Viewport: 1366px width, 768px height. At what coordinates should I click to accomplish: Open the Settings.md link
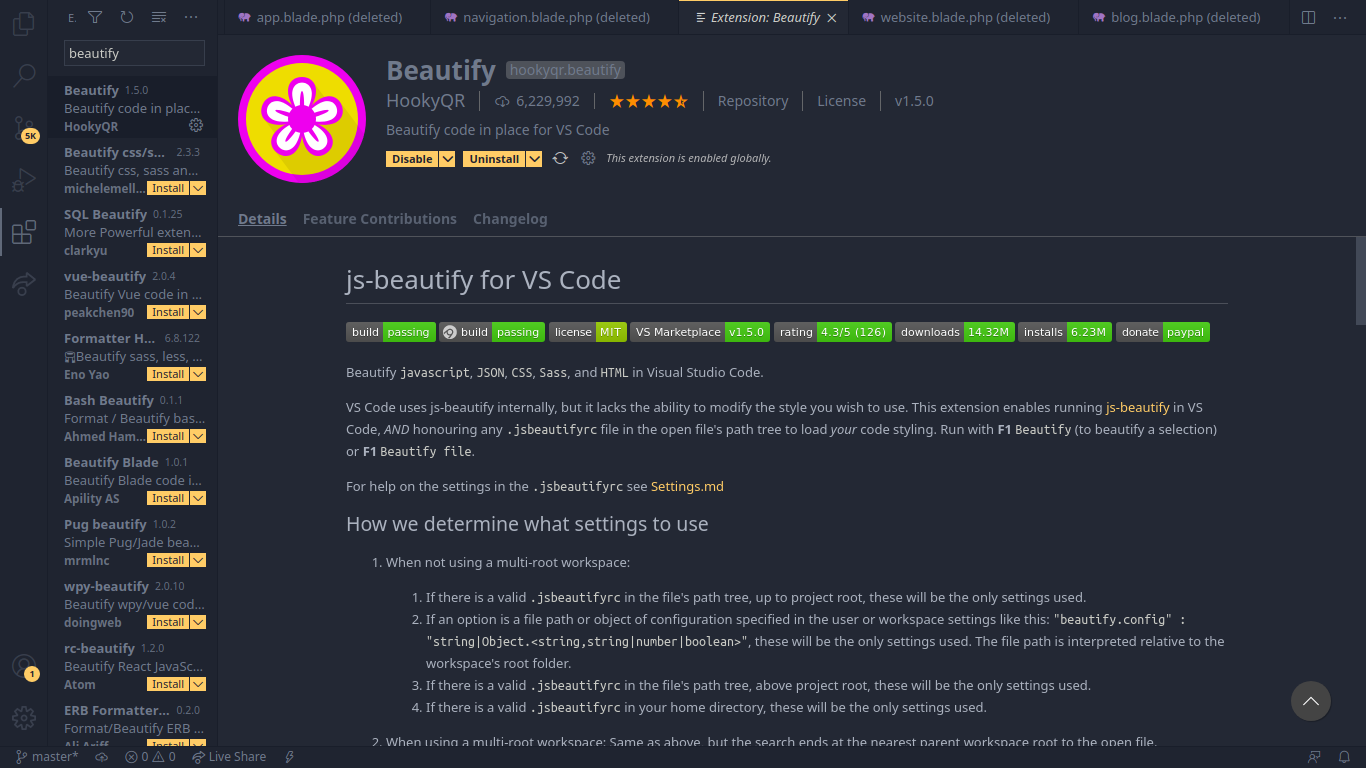pyautogui.click(x=687, y=486)
